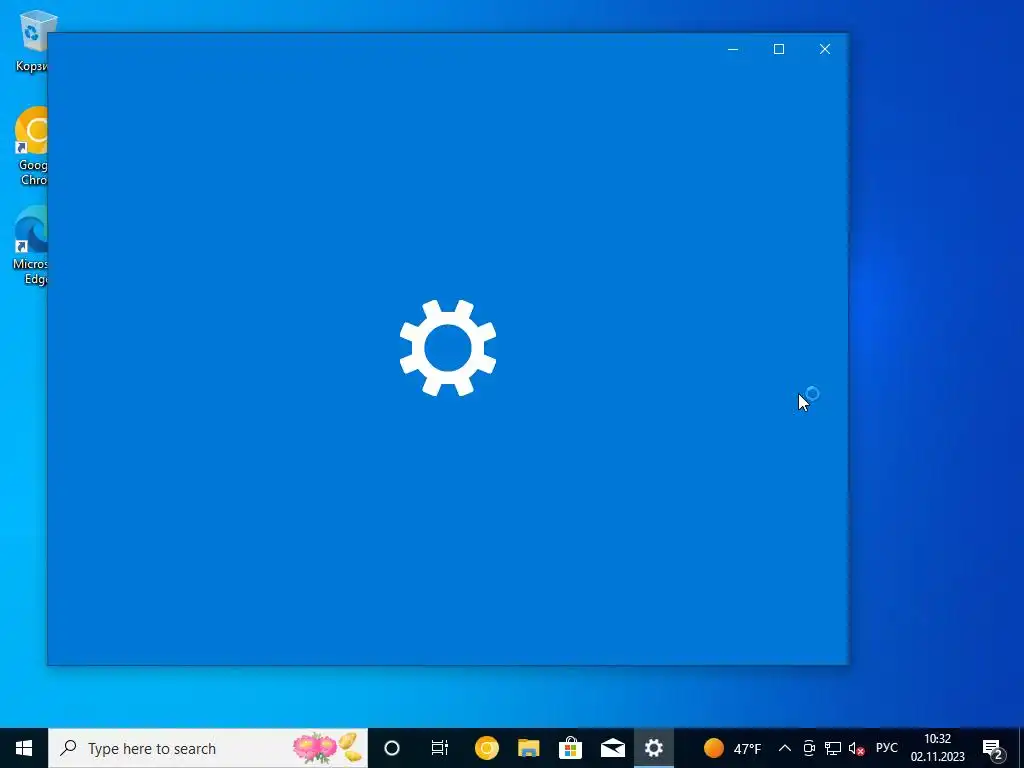This screenshot has height=768, width=1024.
Task: Launch Google Chrome from the taskbar
Action: [x=487, y=748]
